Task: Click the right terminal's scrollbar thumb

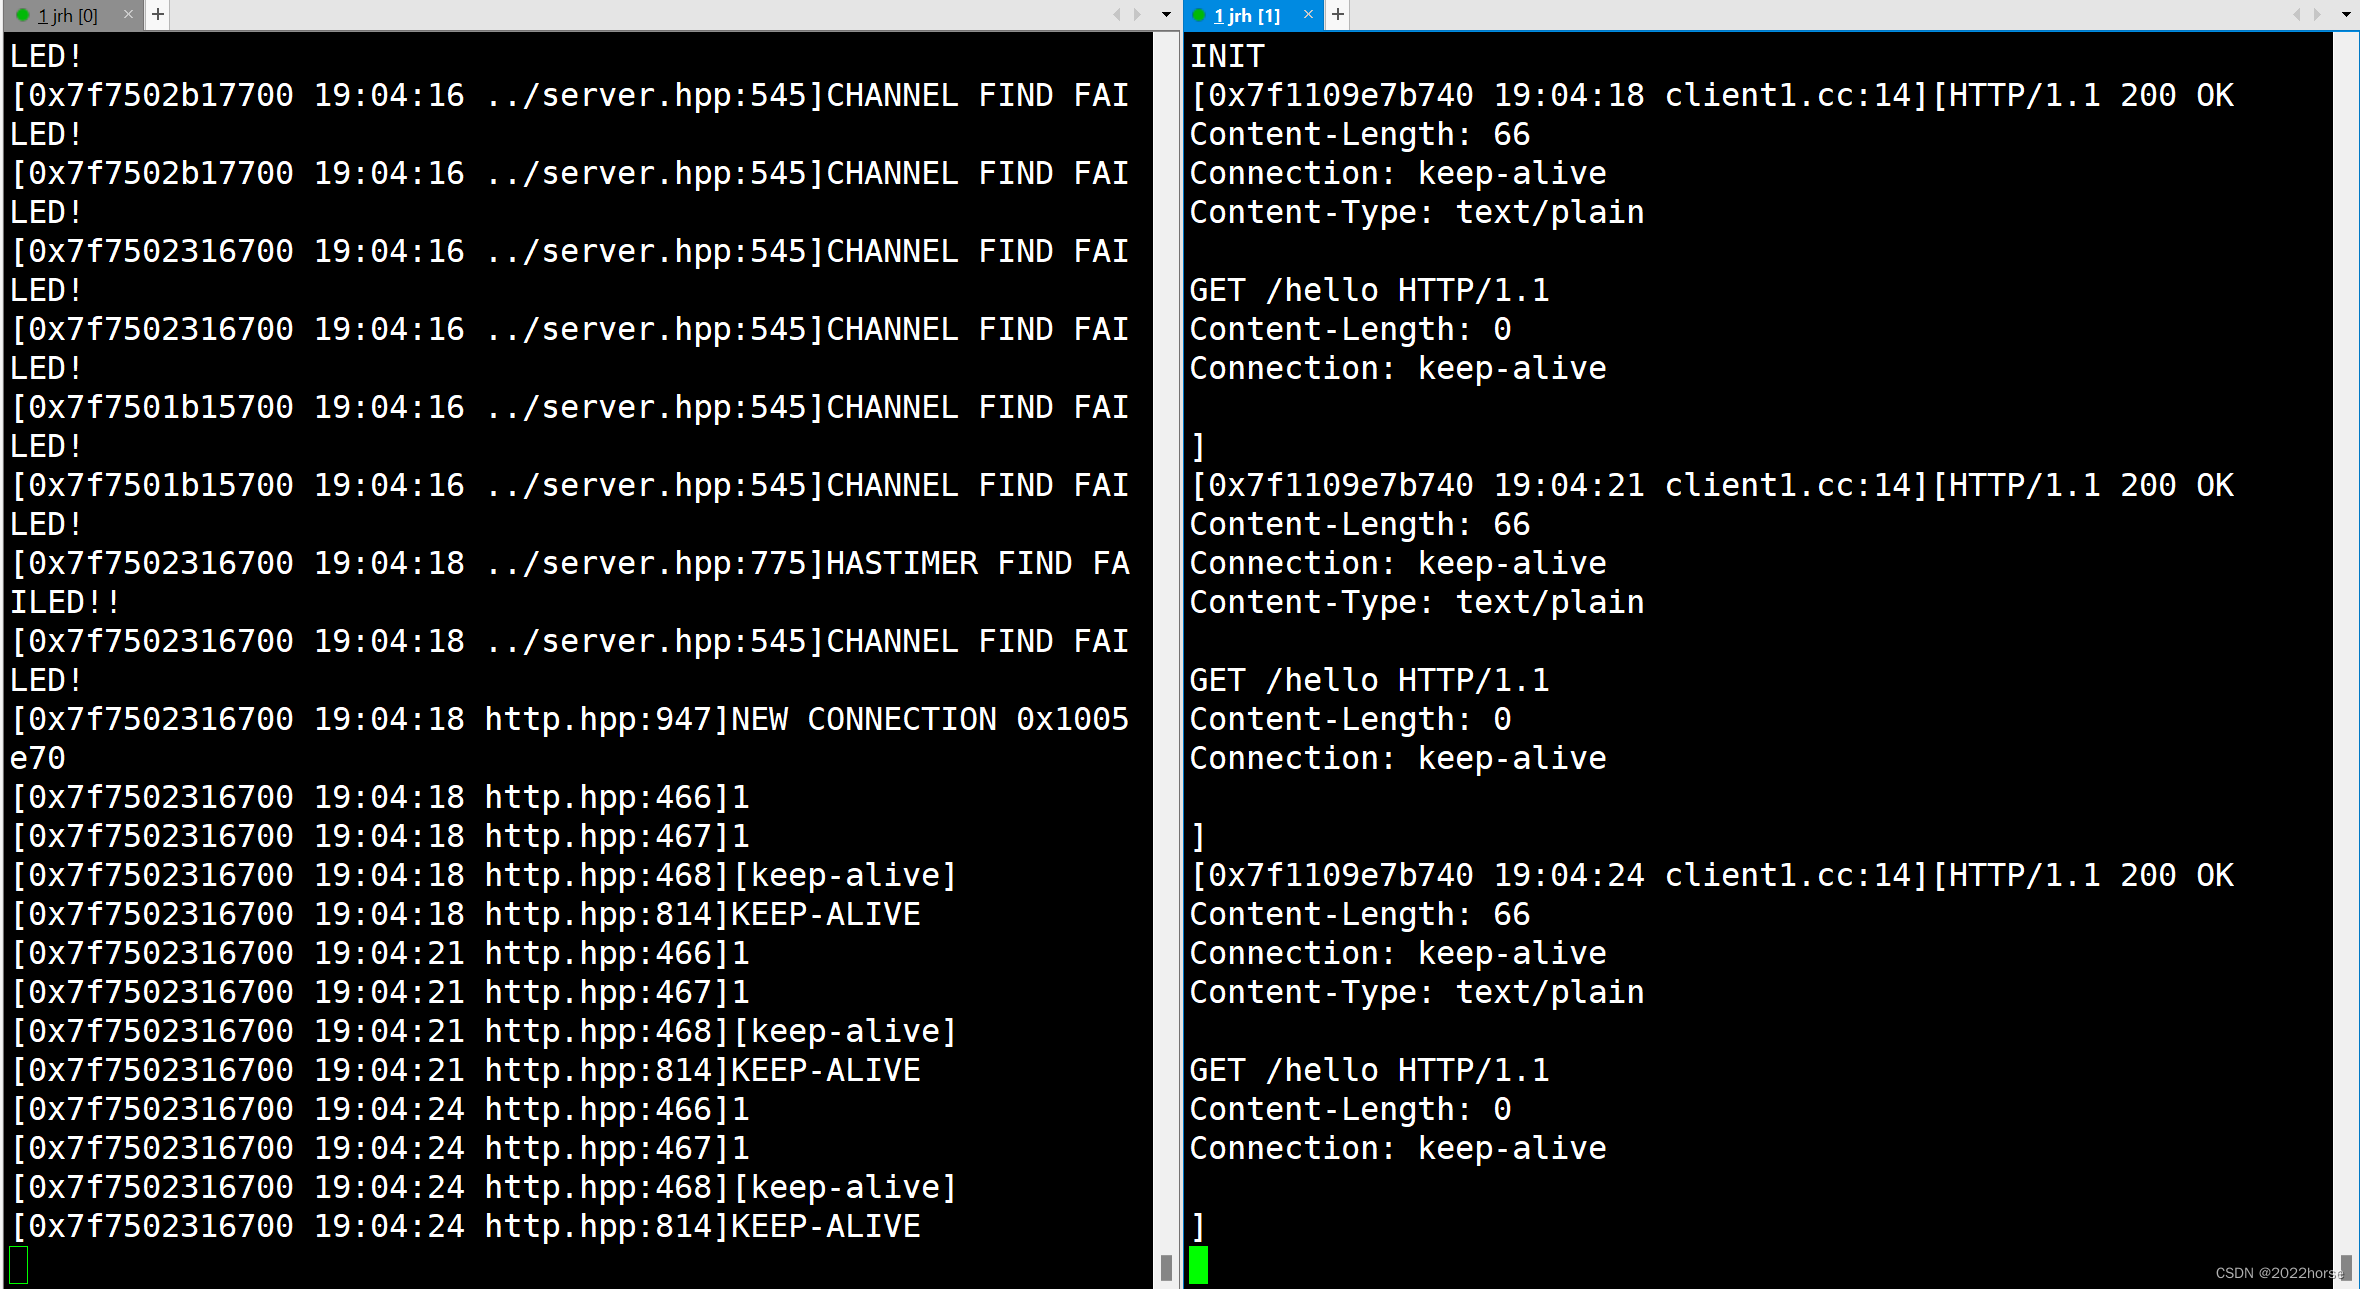Action: (2346, 1267)
